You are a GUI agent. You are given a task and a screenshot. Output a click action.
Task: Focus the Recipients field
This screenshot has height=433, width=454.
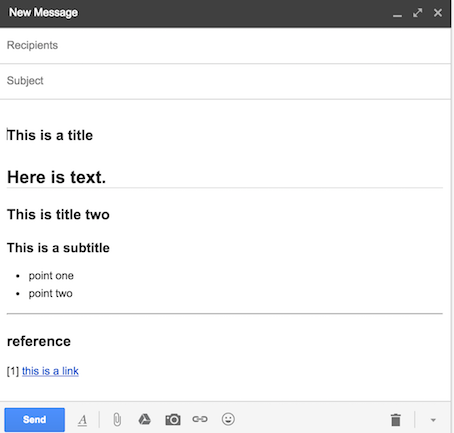(225, 45)
